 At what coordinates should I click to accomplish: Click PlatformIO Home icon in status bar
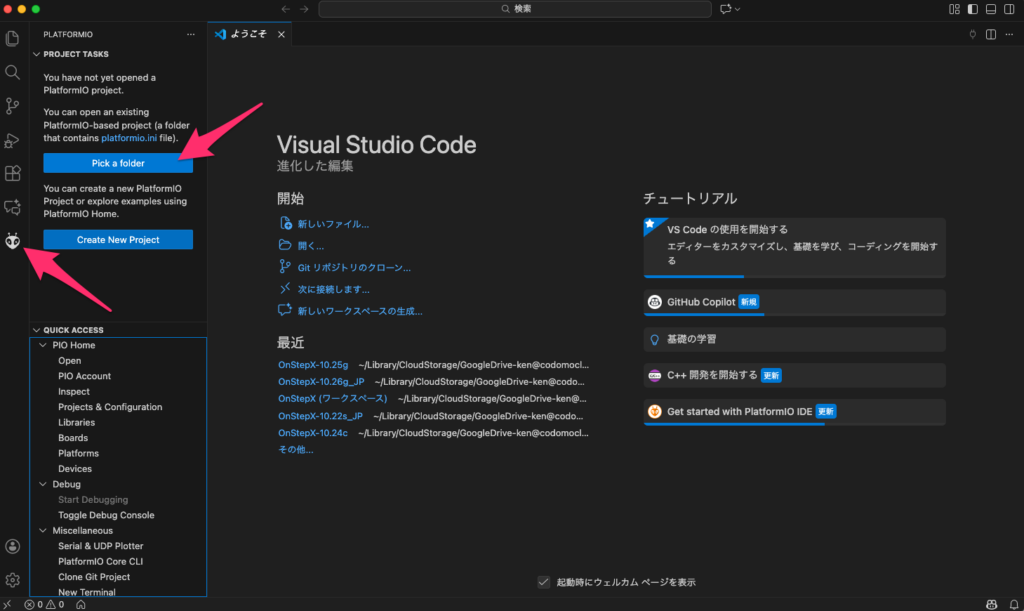(80, 604)
